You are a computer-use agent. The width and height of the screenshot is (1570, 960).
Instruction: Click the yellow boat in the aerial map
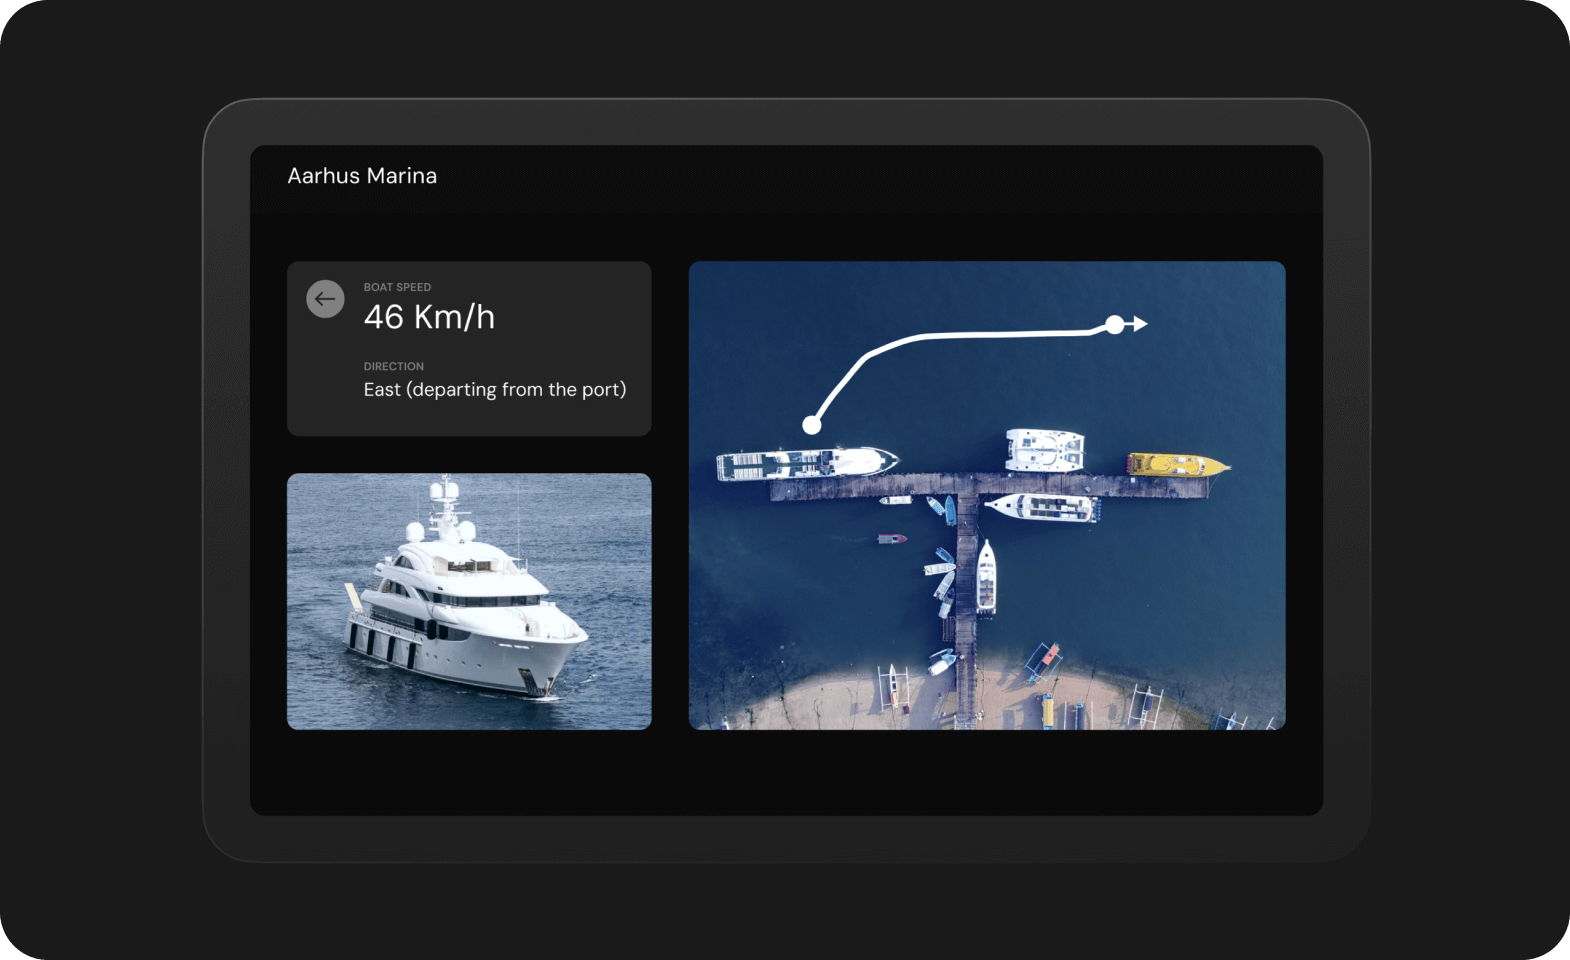click(1178, 465)
